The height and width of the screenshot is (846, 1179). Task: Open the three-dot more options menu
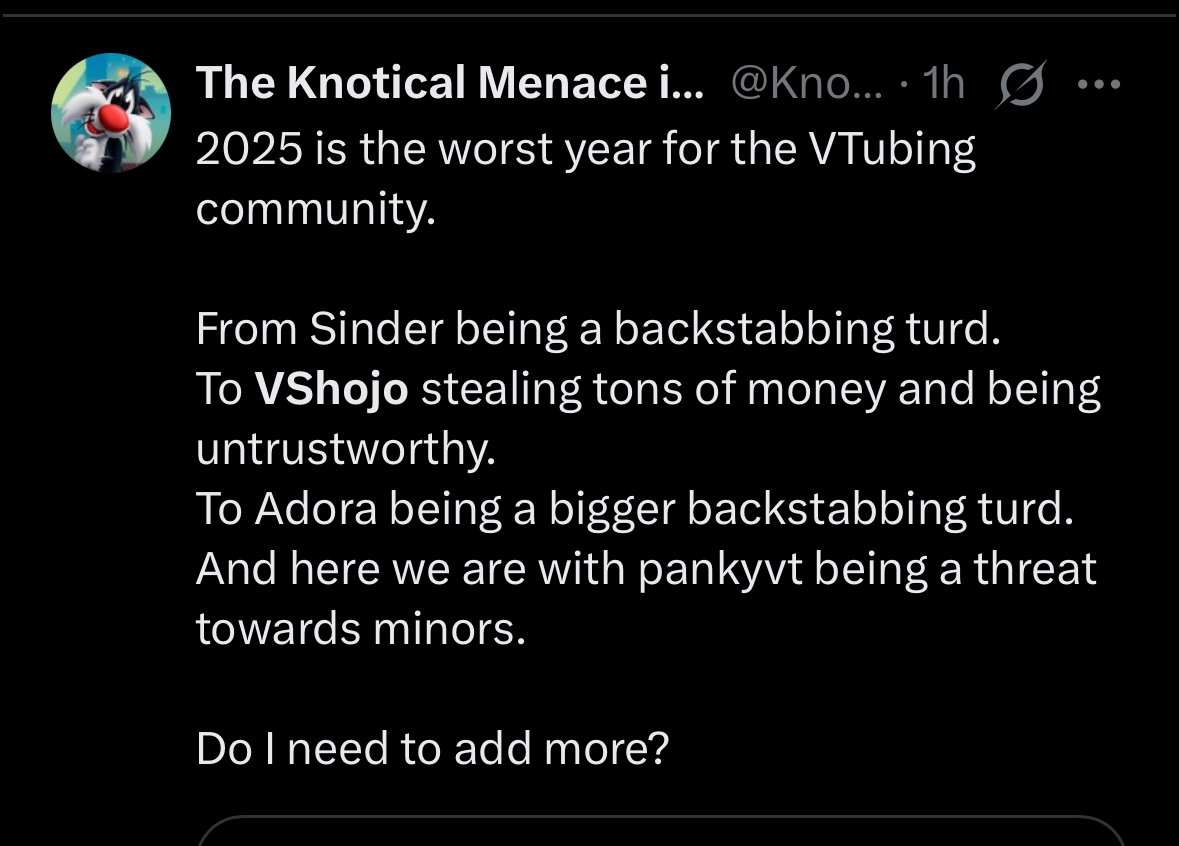(x=1099, y=85)
